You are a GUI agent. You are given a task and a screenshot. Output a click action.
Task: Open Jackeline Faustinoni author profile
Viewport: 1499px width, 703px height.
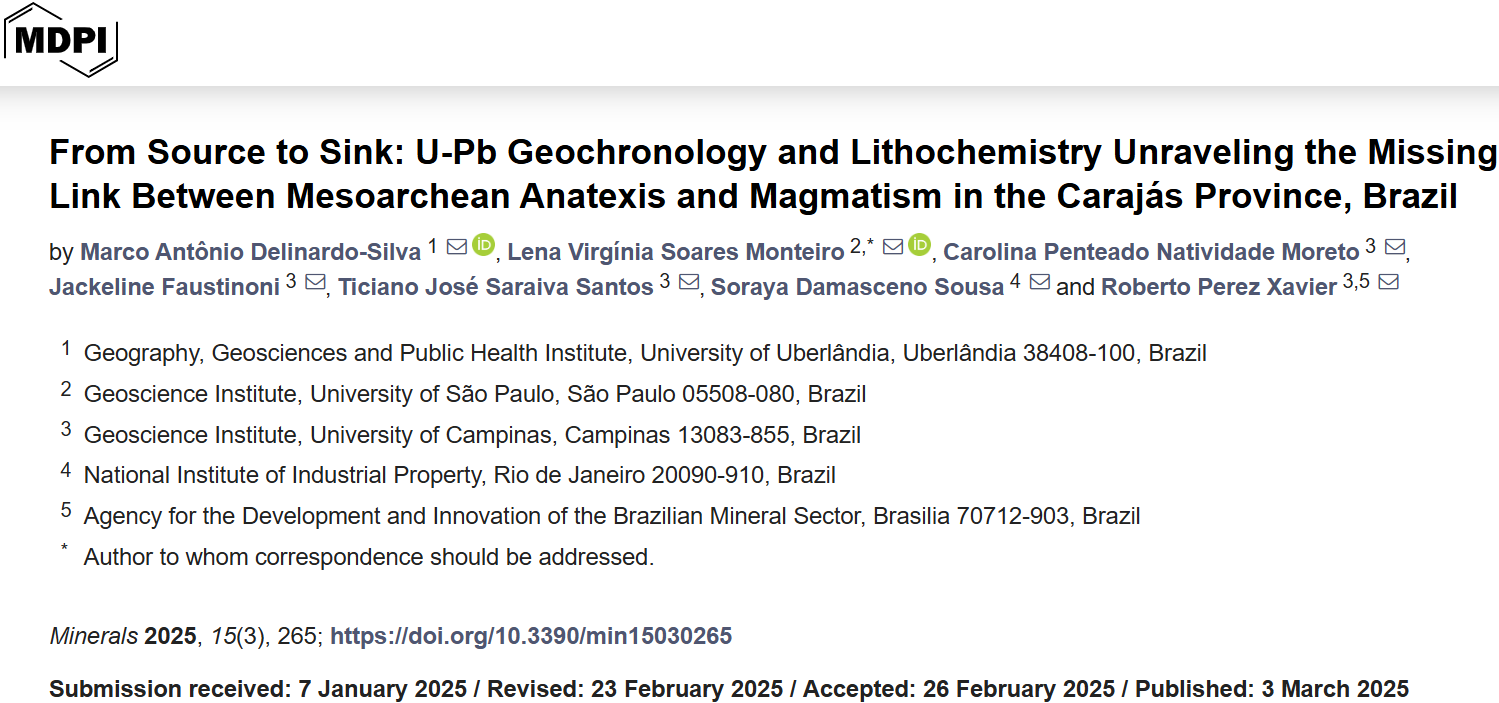(164, 288)
